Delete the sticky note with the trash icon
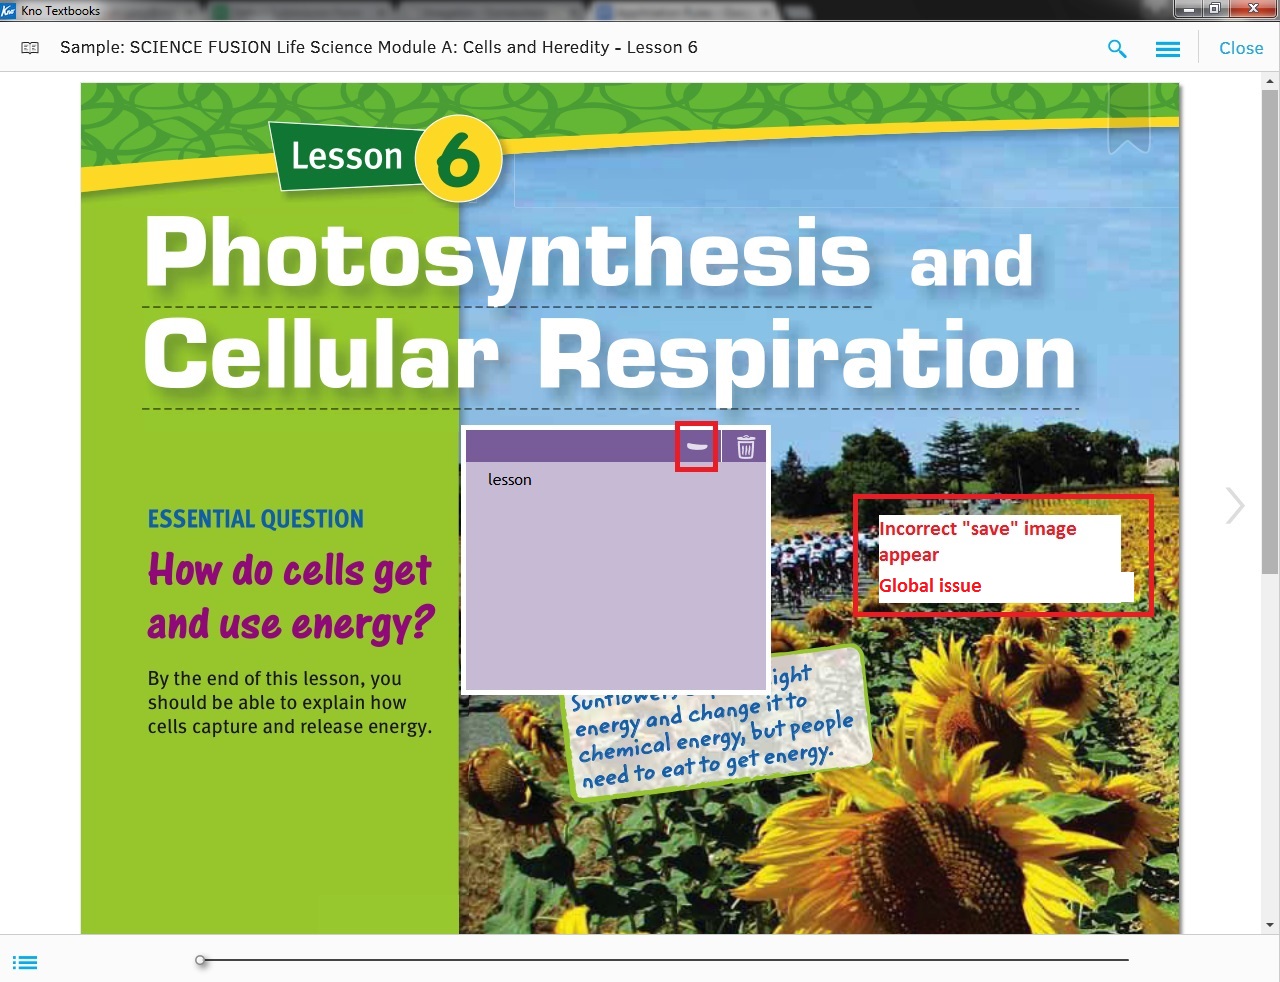Screen dimensions: 1280x982 point(746,446)
